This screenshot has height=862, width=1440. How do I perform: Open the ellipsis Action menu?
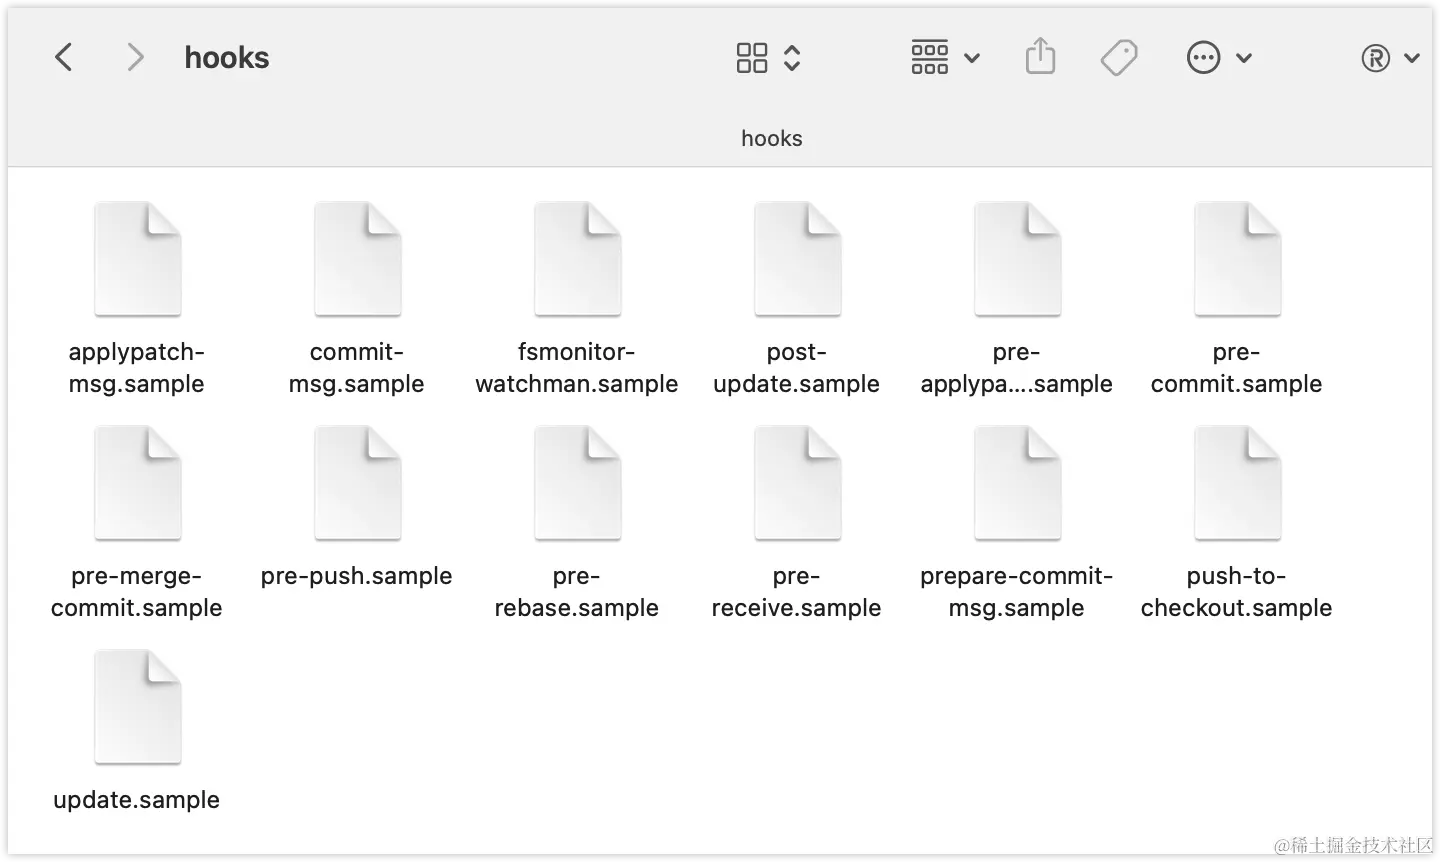pos(1203,58)
